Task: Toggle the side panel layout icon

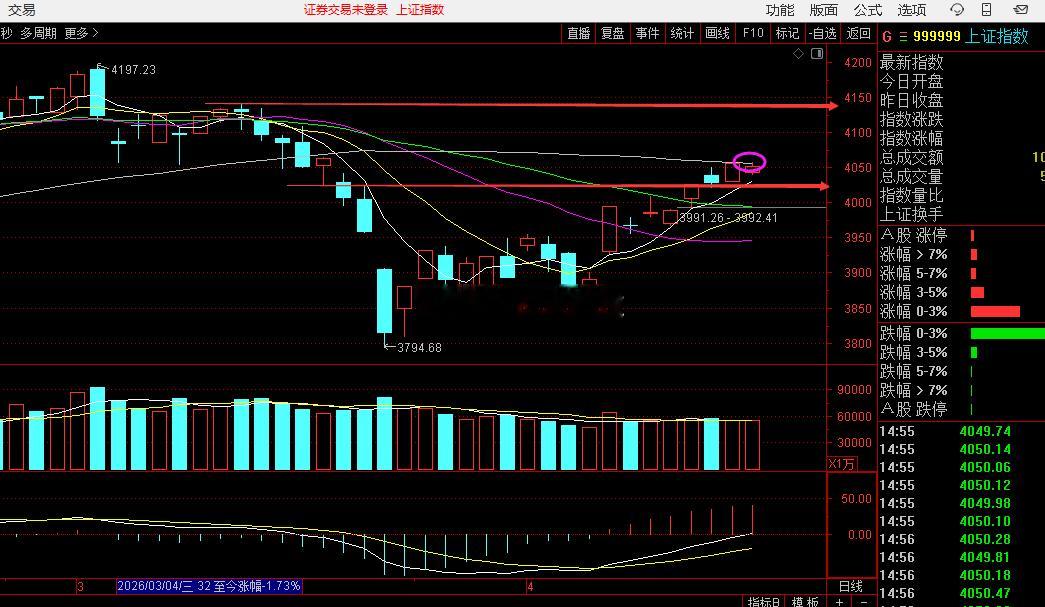Action: 817,53
